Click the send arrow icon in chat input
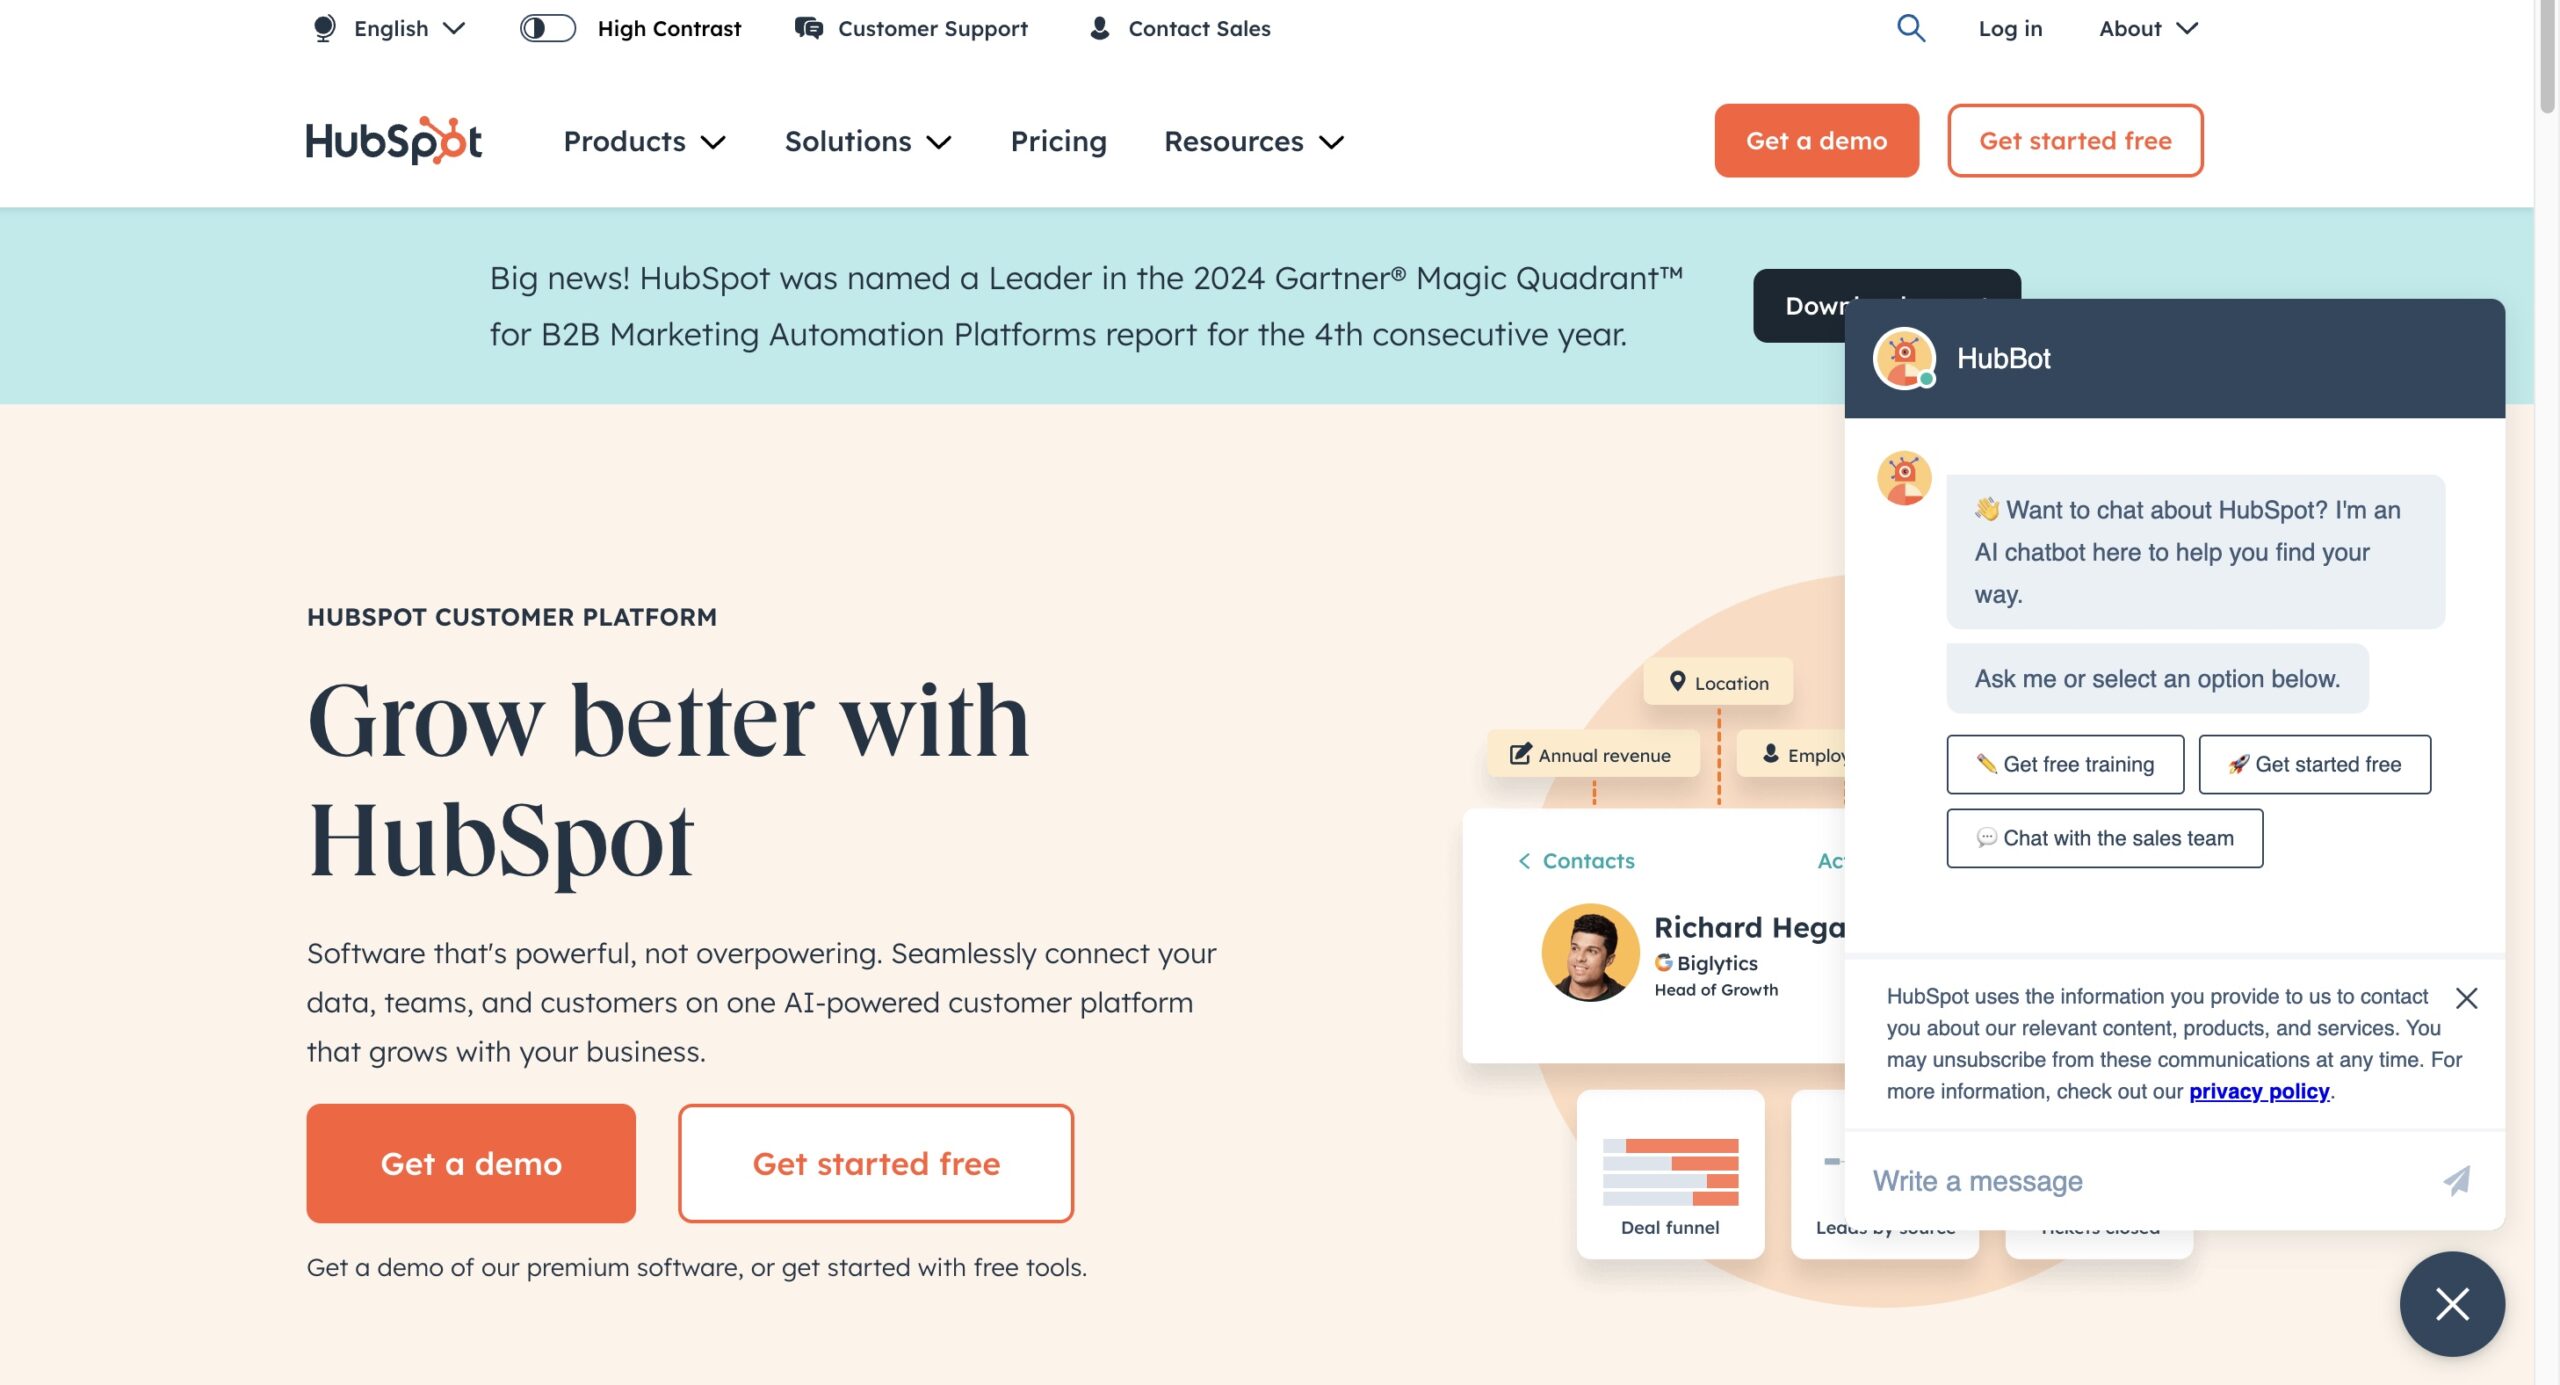The image size is (2560, 1385). (x=2458, y=1180)
